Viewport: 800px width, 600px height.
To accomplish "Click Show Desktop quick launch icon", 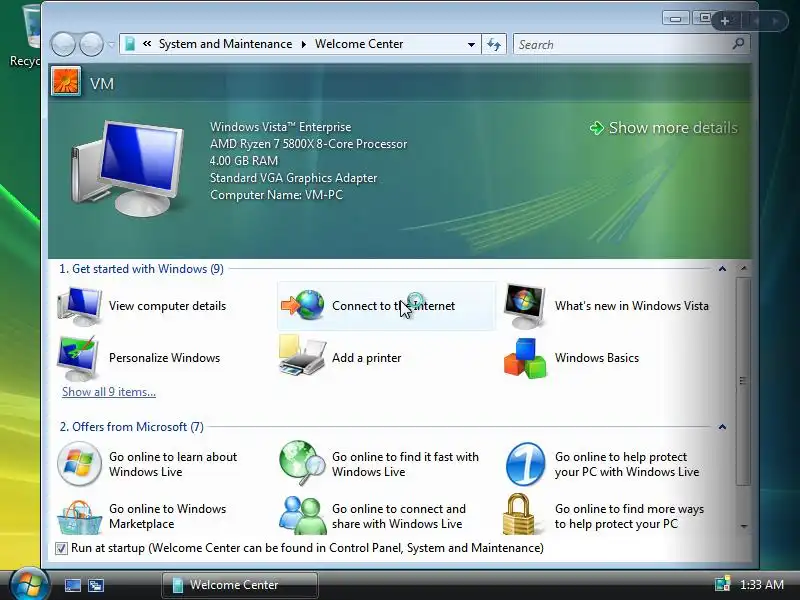I will click(72, 585).
